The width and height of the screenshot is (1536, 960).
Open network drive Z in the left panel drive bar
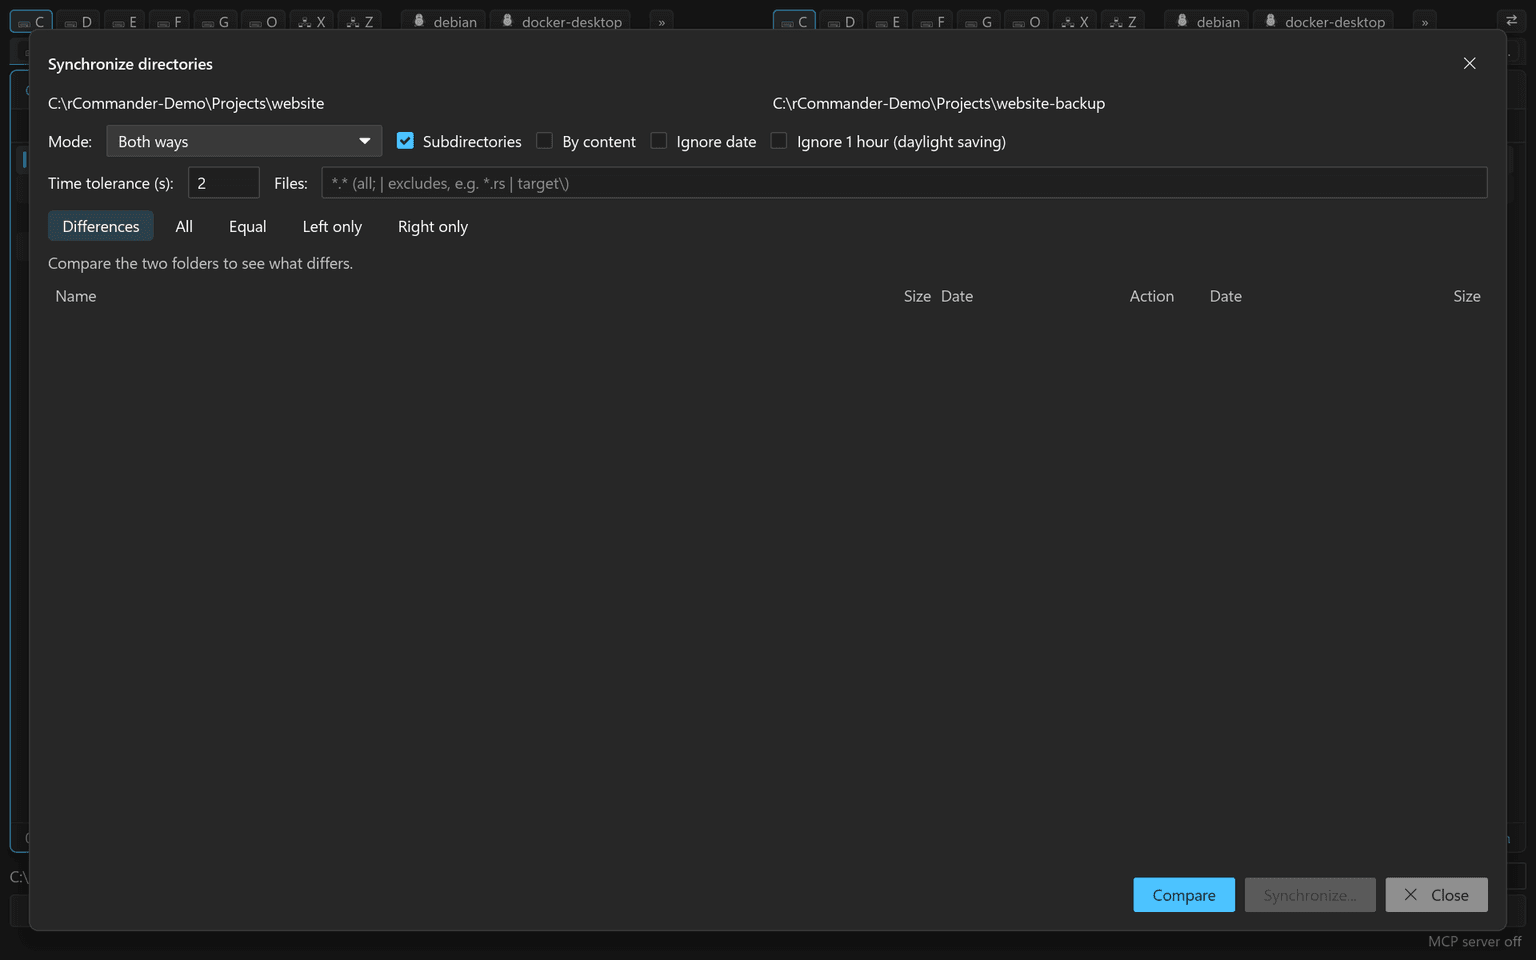click(359, 21)
